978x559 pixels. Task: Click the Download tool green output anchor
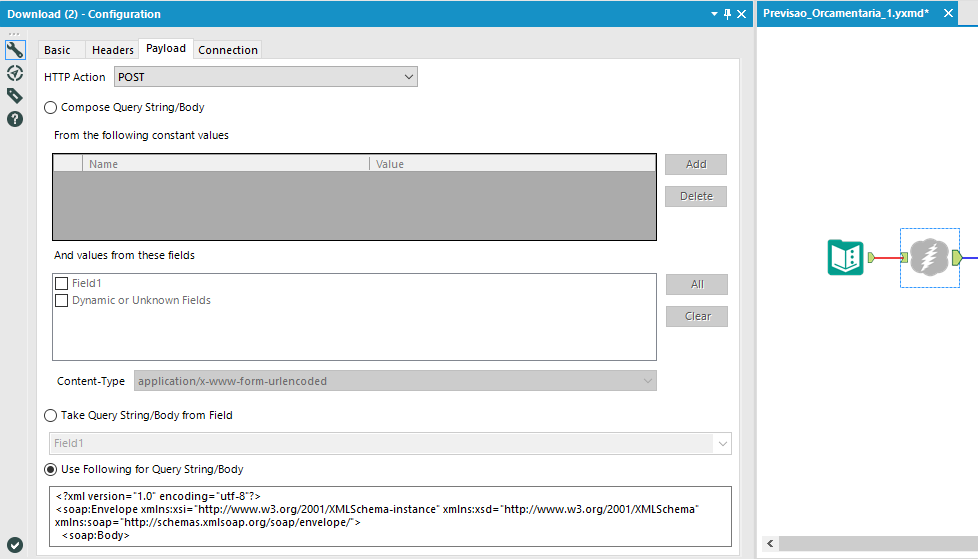pos(957,257)
